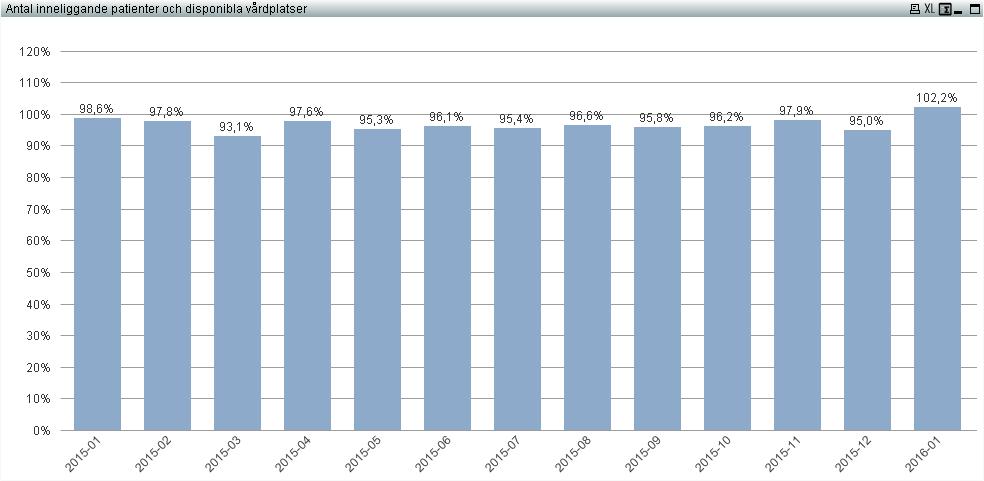The height and width of the screenshot is (481, 984).
Task: Click the 2015-10 axis label
Action: pos(712,455)
